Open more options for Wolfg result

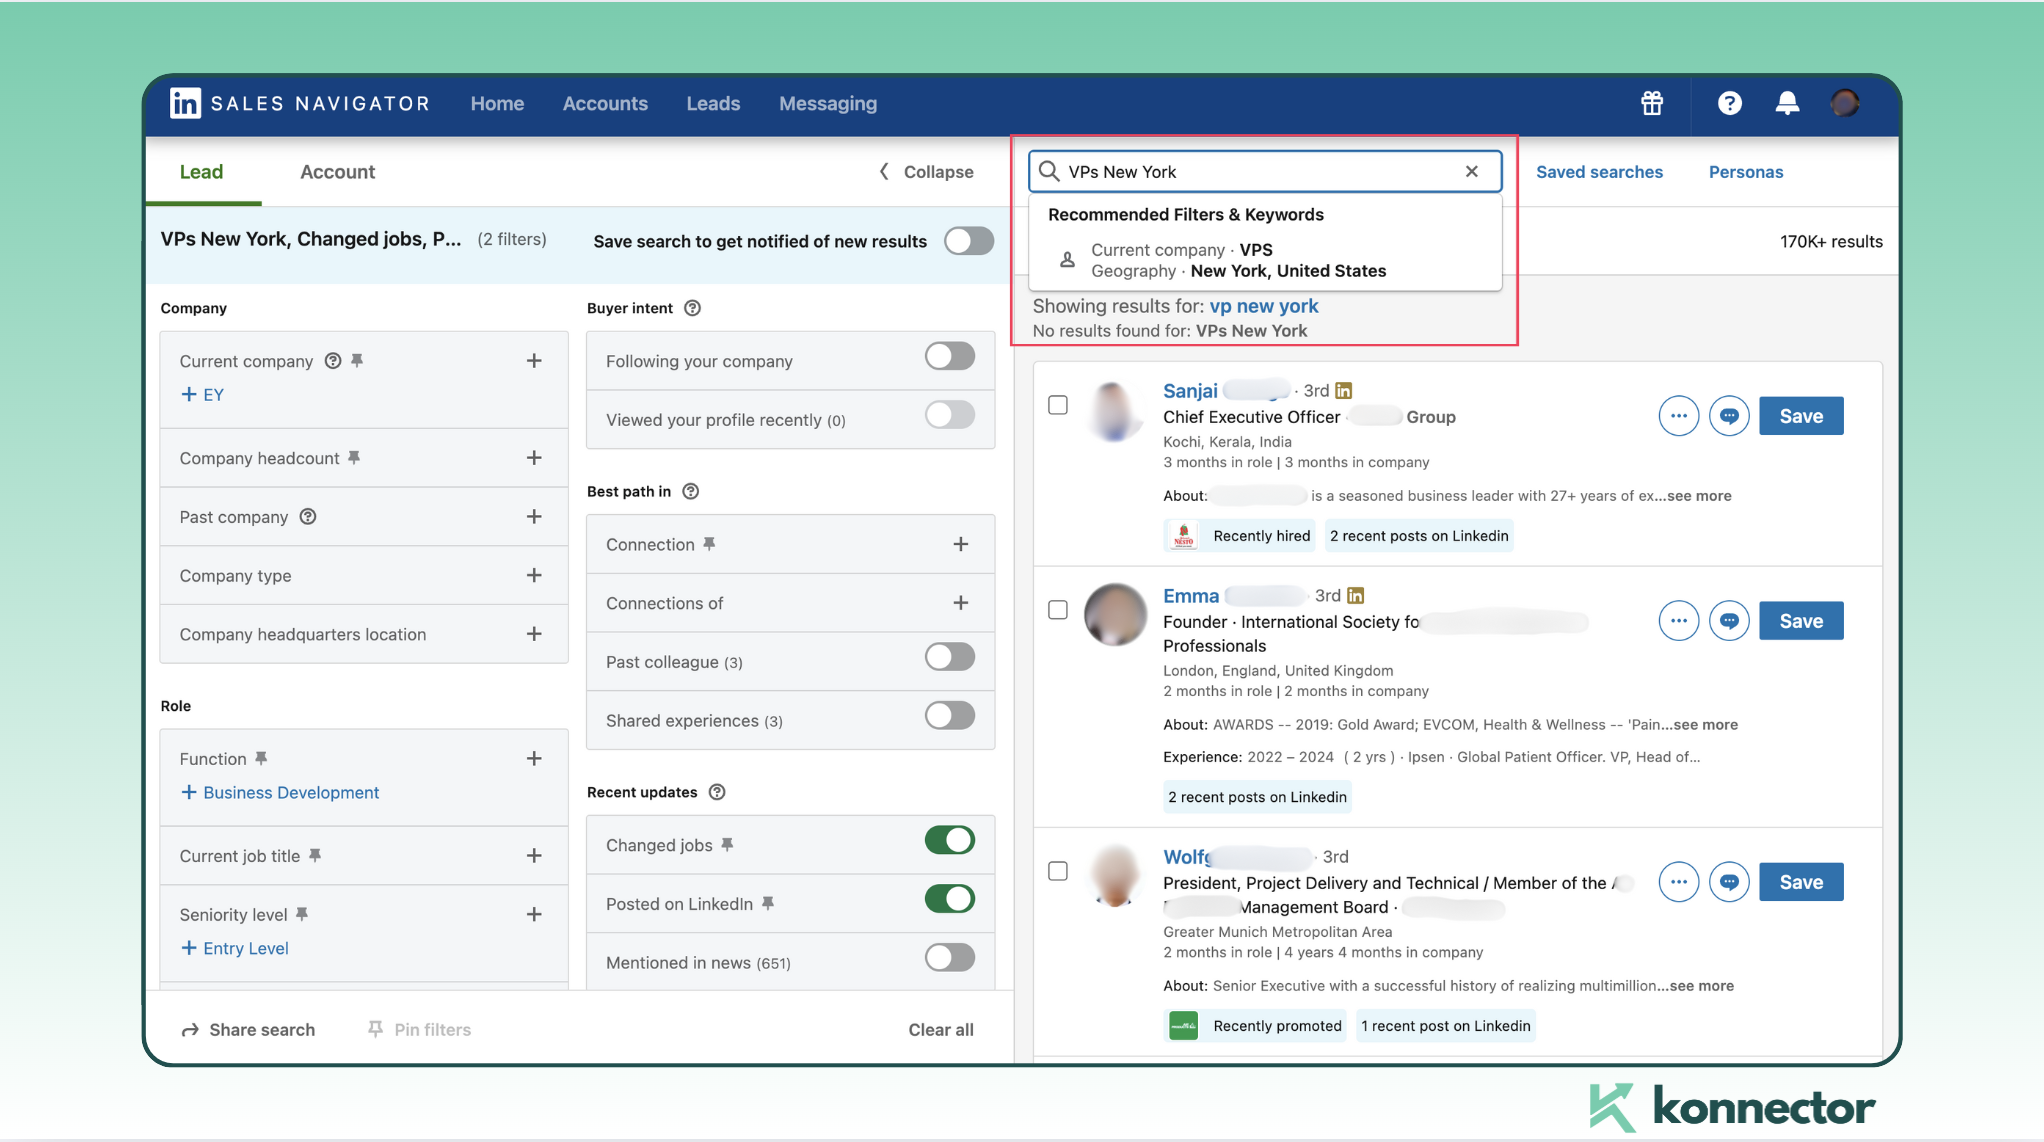pyautogui.click(x=1679, y=882)
